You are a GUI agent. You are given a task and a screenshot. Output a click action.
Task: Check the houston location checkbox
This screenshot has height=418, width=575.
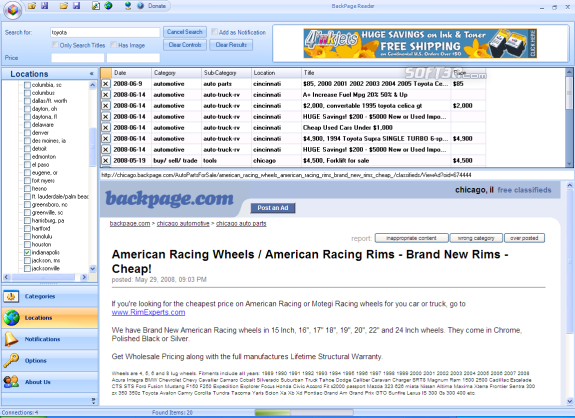coord(27,244)
